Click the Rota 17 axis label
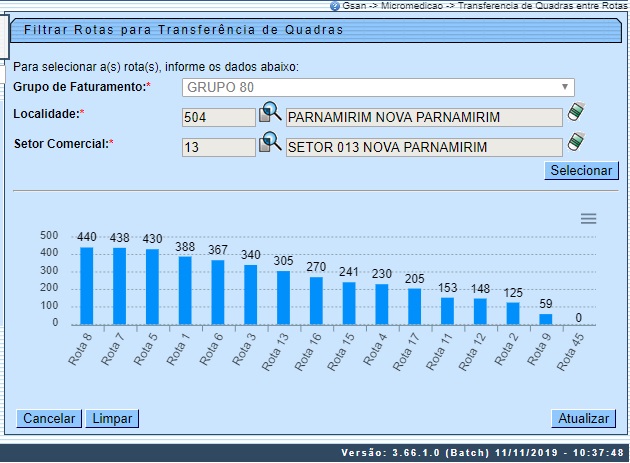The height and width of the screenshot is (463, 630). 407,352
